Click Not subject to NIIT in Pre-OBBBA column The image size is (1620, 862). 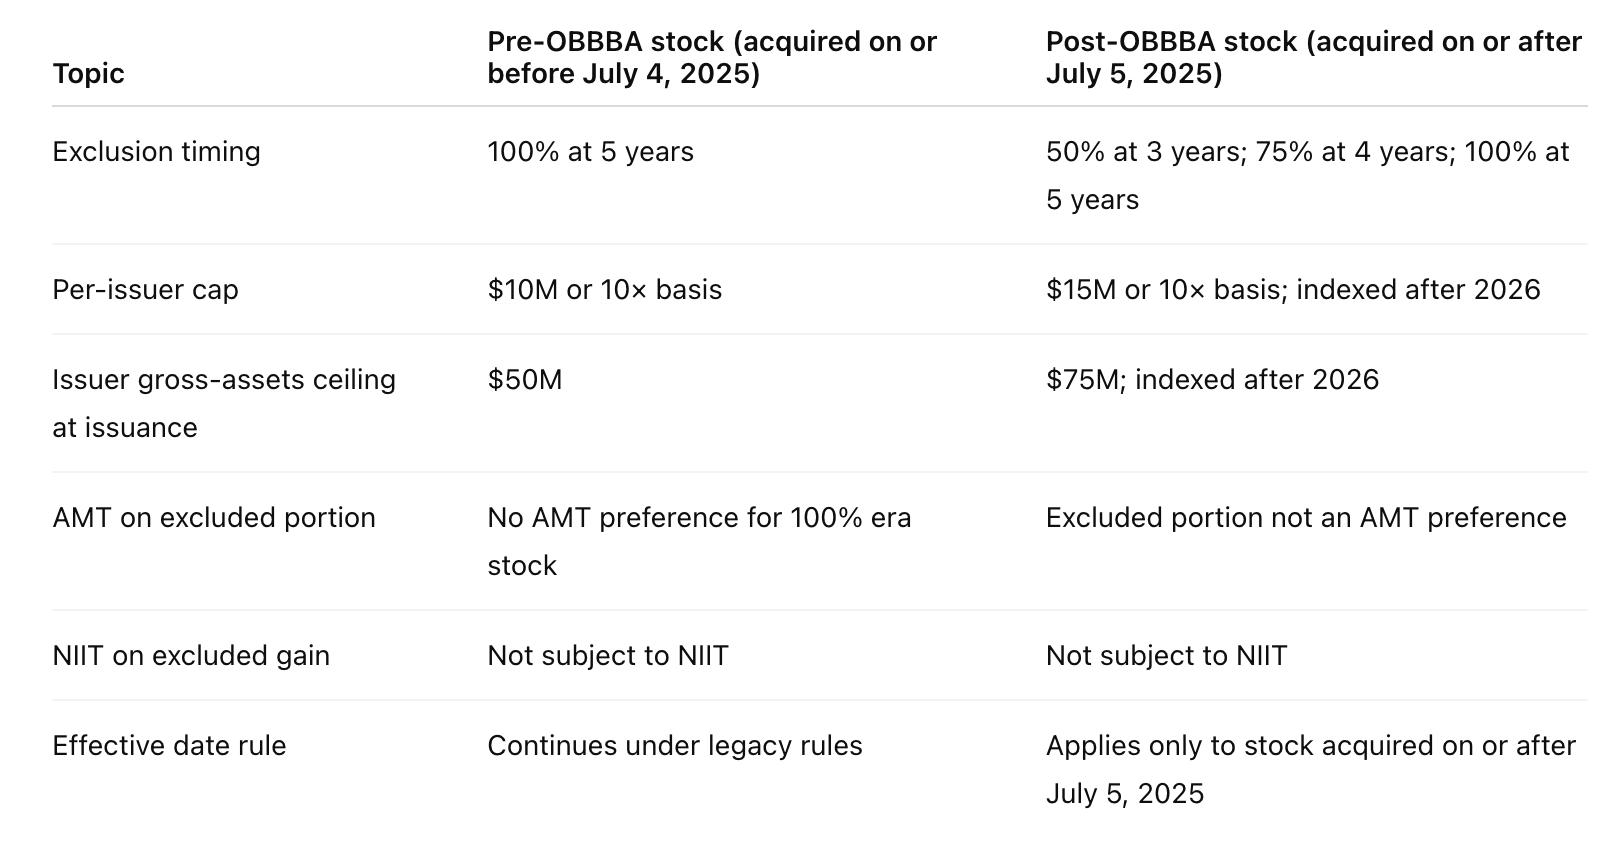(607, 656)
